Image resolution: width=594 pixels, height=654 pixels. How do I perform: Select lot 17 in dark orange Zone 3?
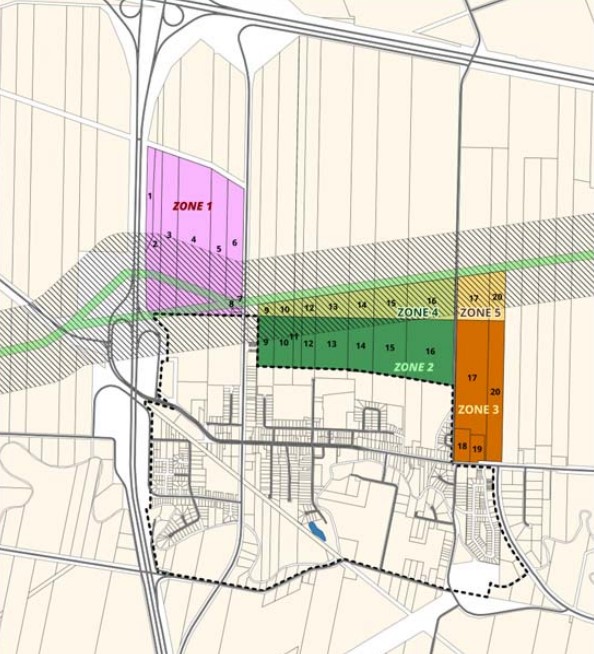472,378
